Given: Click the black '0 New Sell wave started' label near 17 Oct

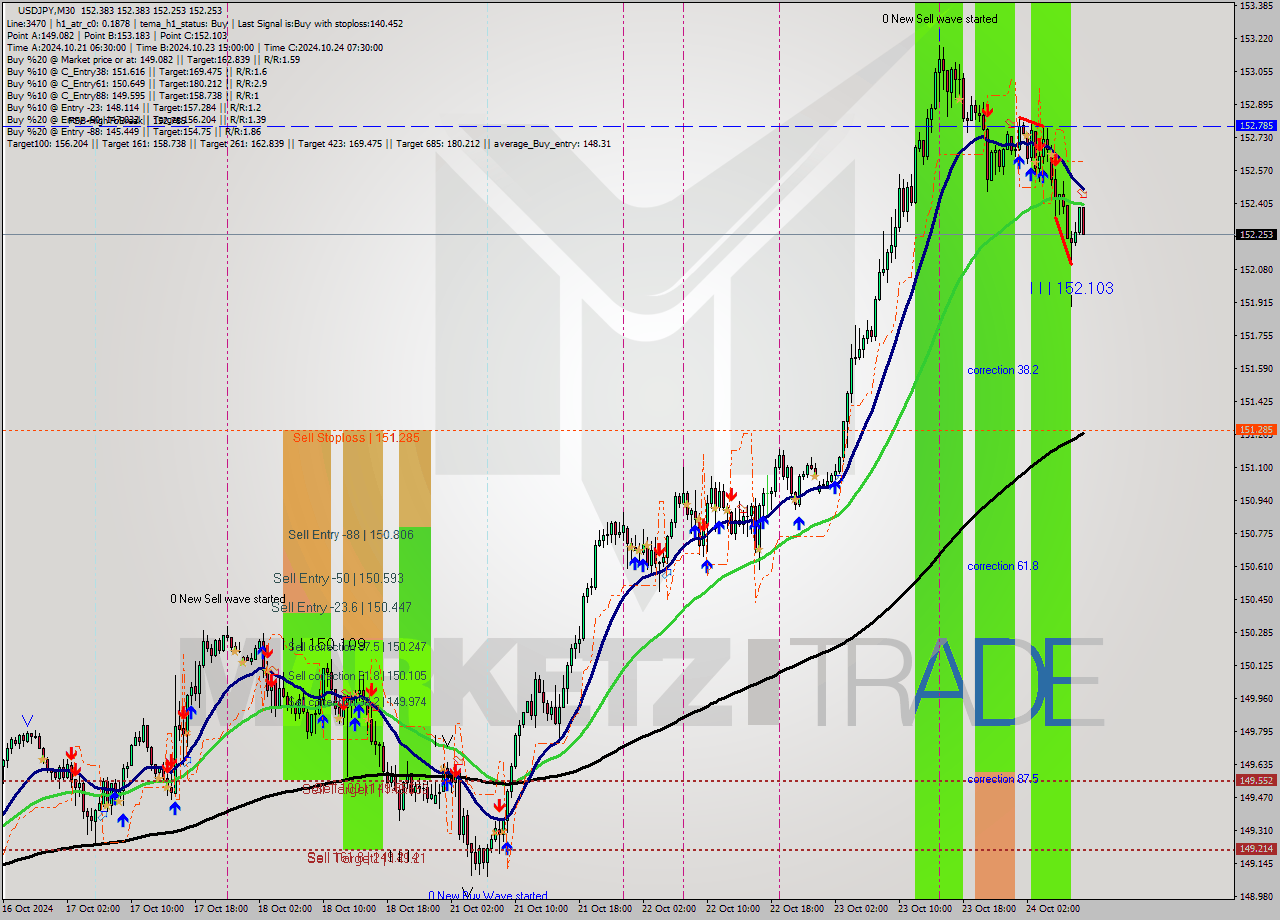Looking at the screenshot, I should [x=227, y=599].
